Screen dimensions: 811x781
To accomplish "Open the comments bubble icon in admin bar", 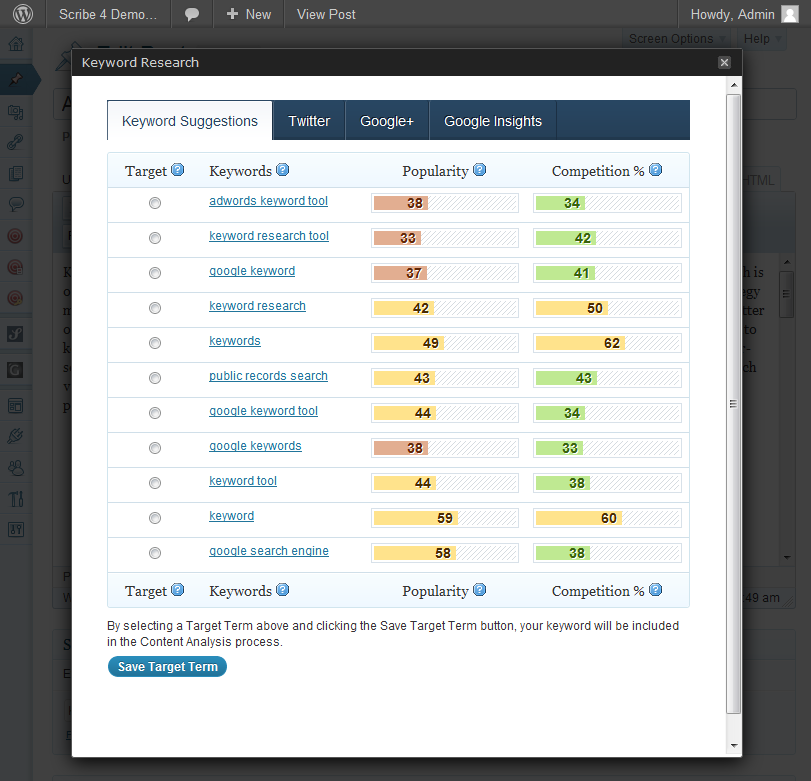I will coord(192,14).
